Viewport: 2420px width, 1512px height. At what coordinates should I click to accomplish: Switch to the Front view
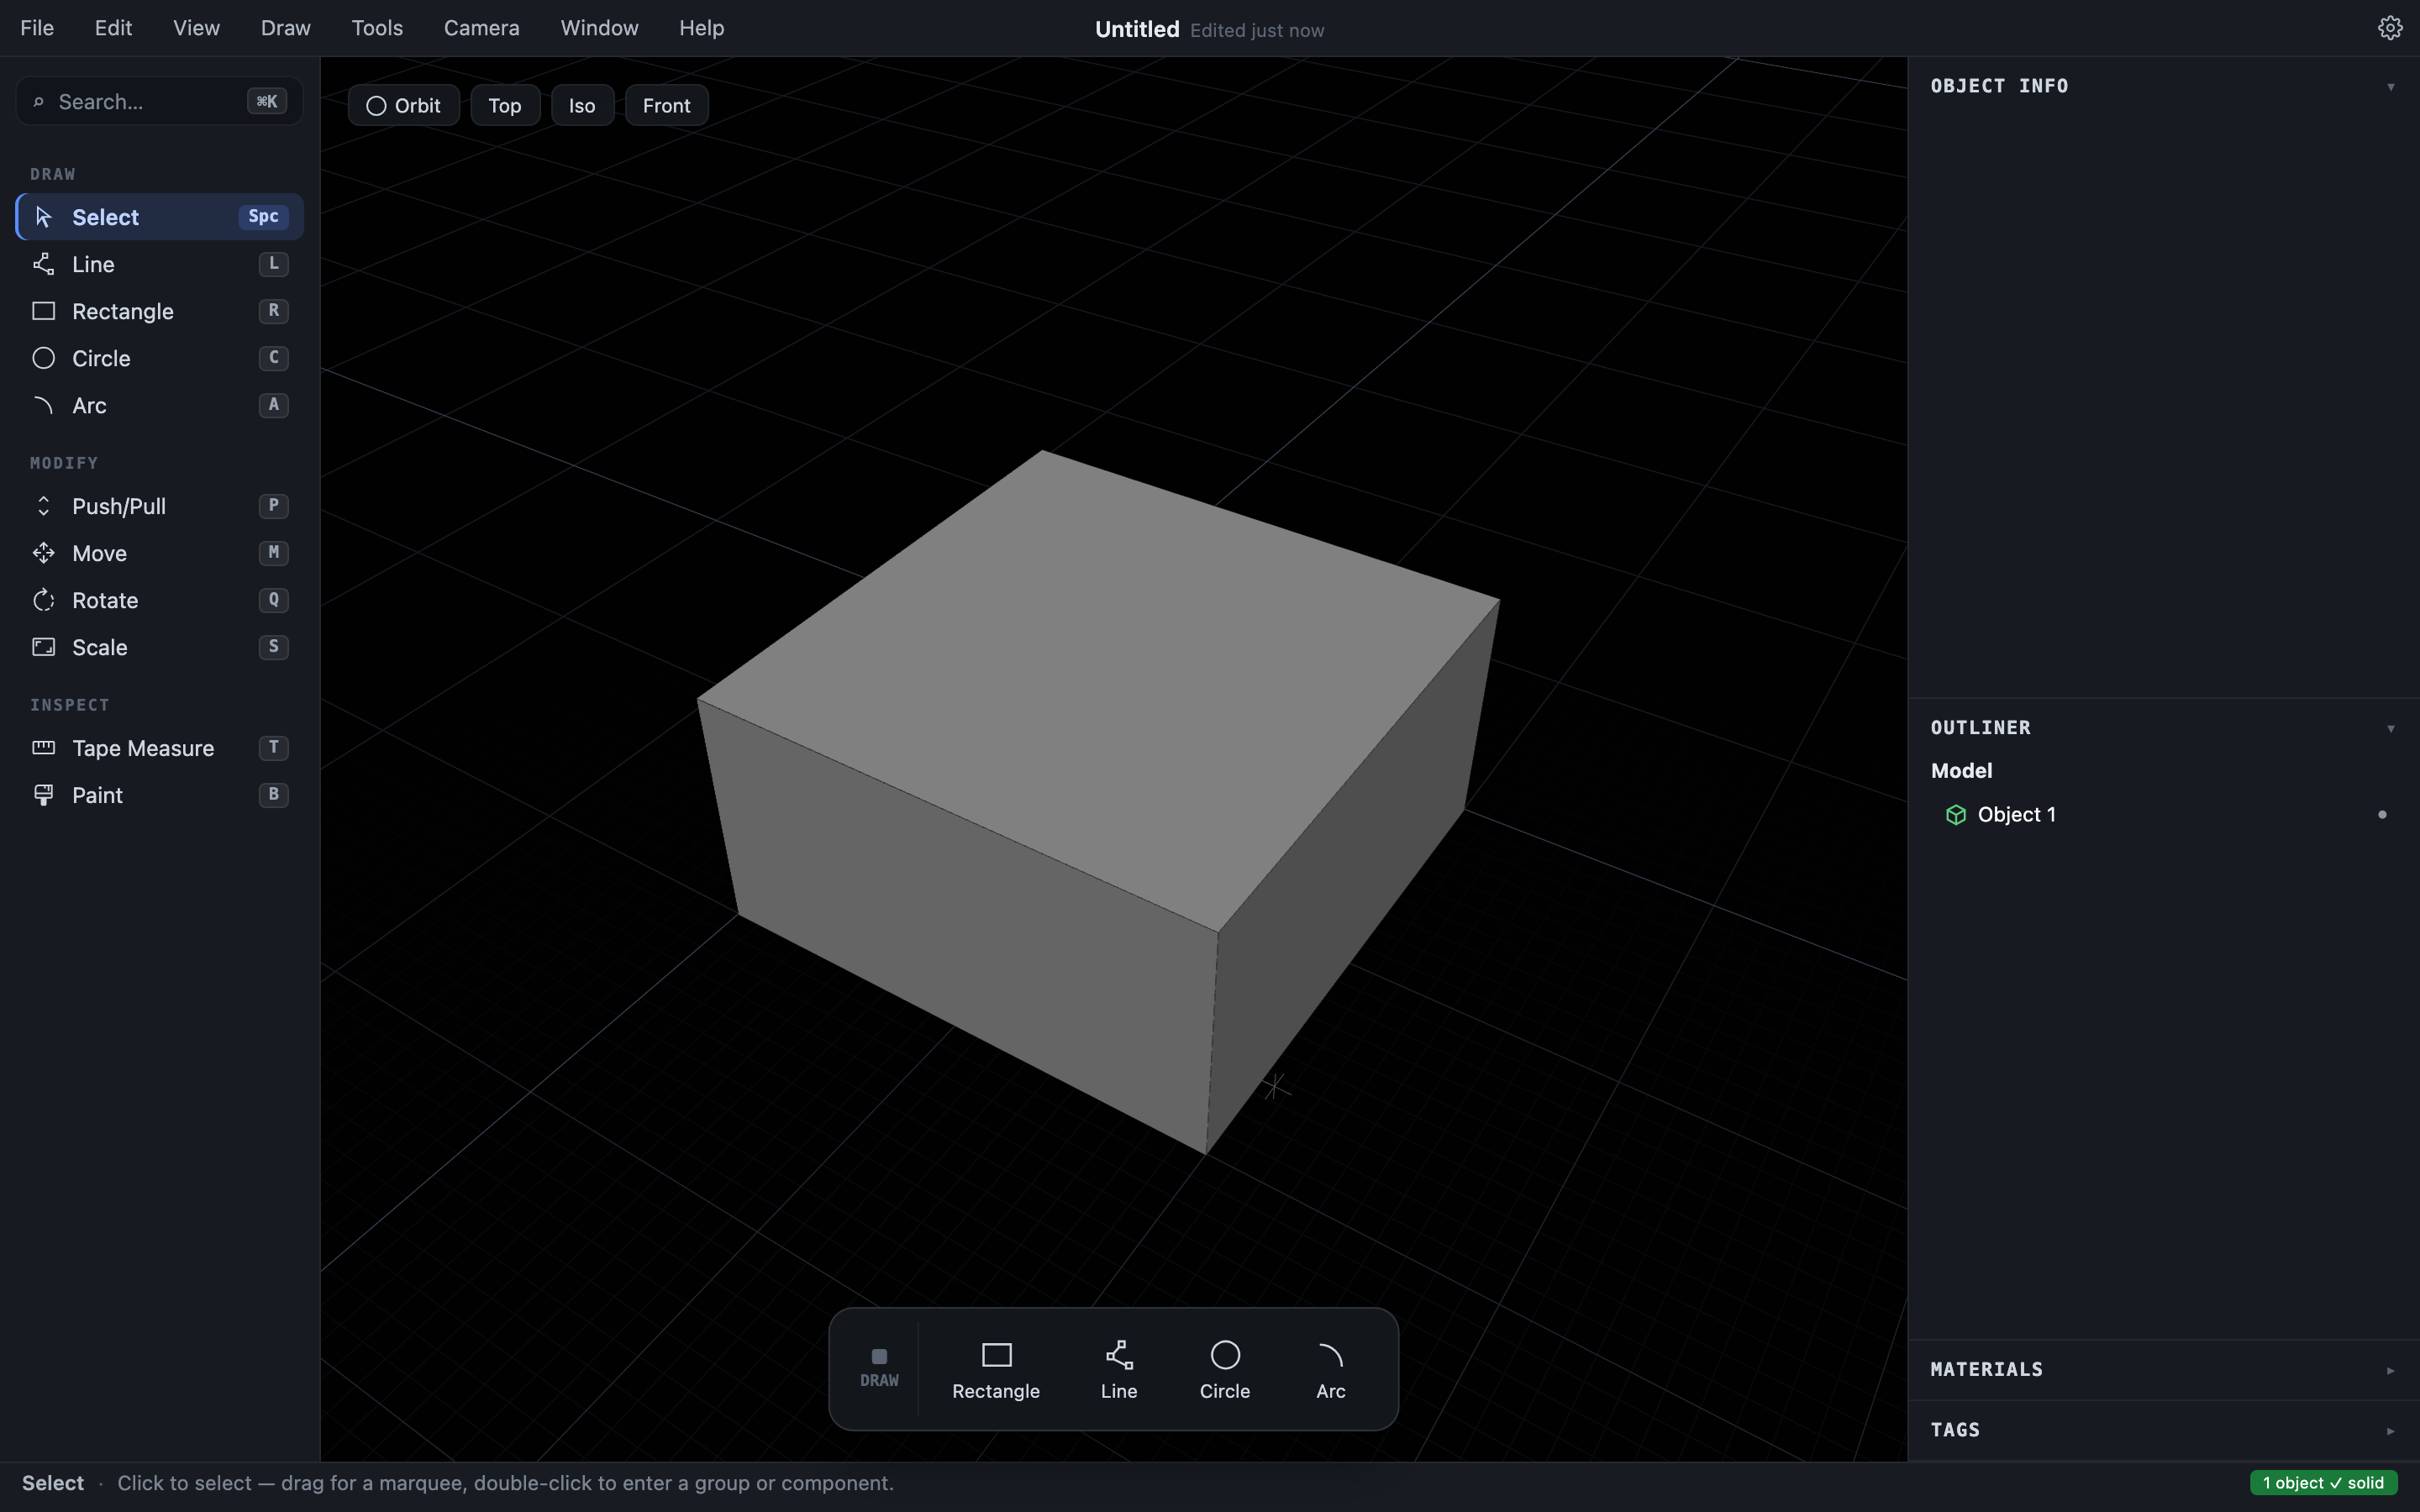click(667, 105)
